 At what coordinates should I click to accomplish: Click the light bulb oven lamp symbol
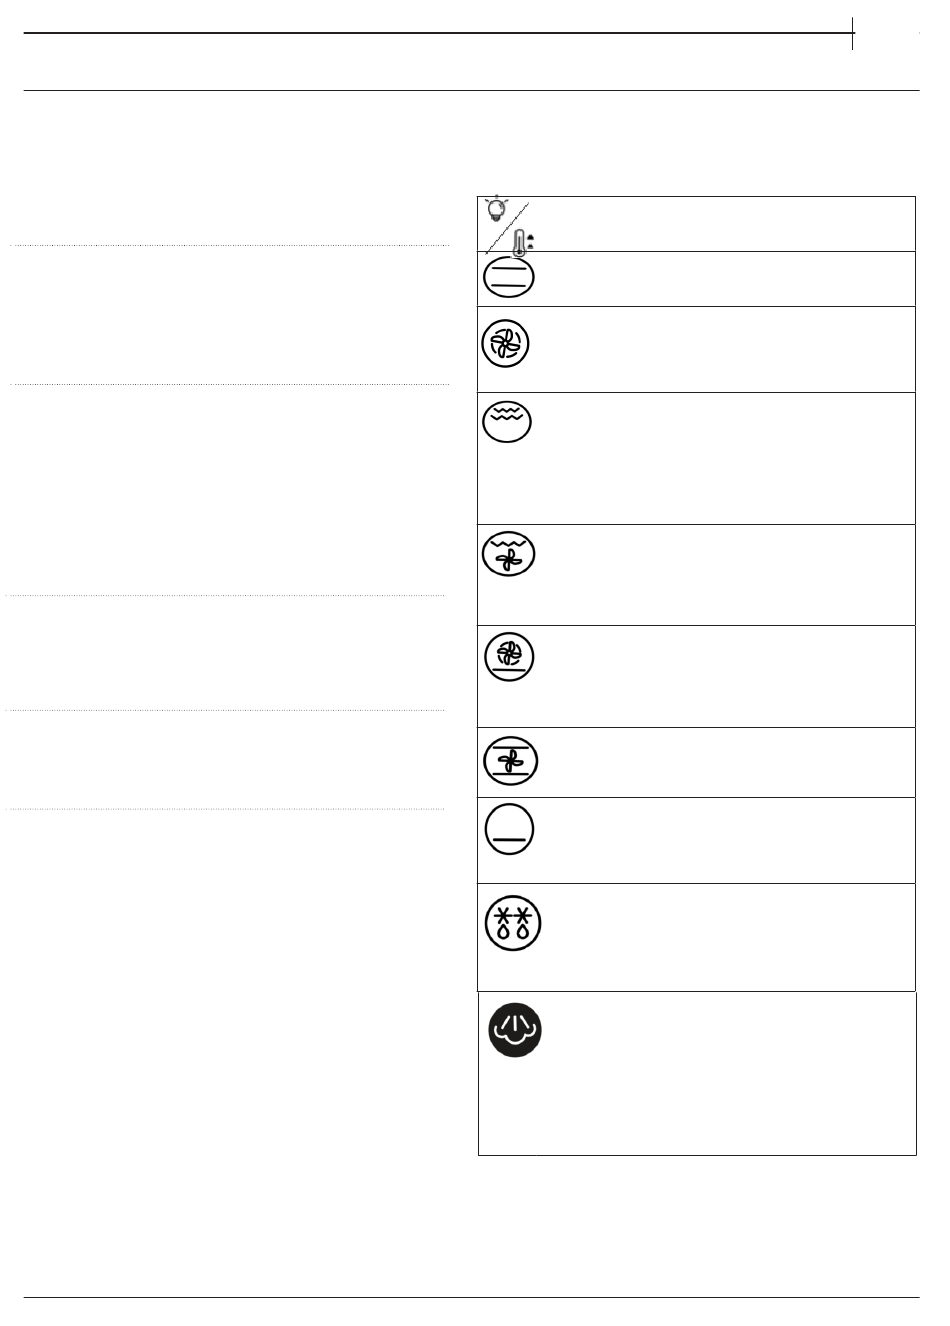tap(495, 208)
